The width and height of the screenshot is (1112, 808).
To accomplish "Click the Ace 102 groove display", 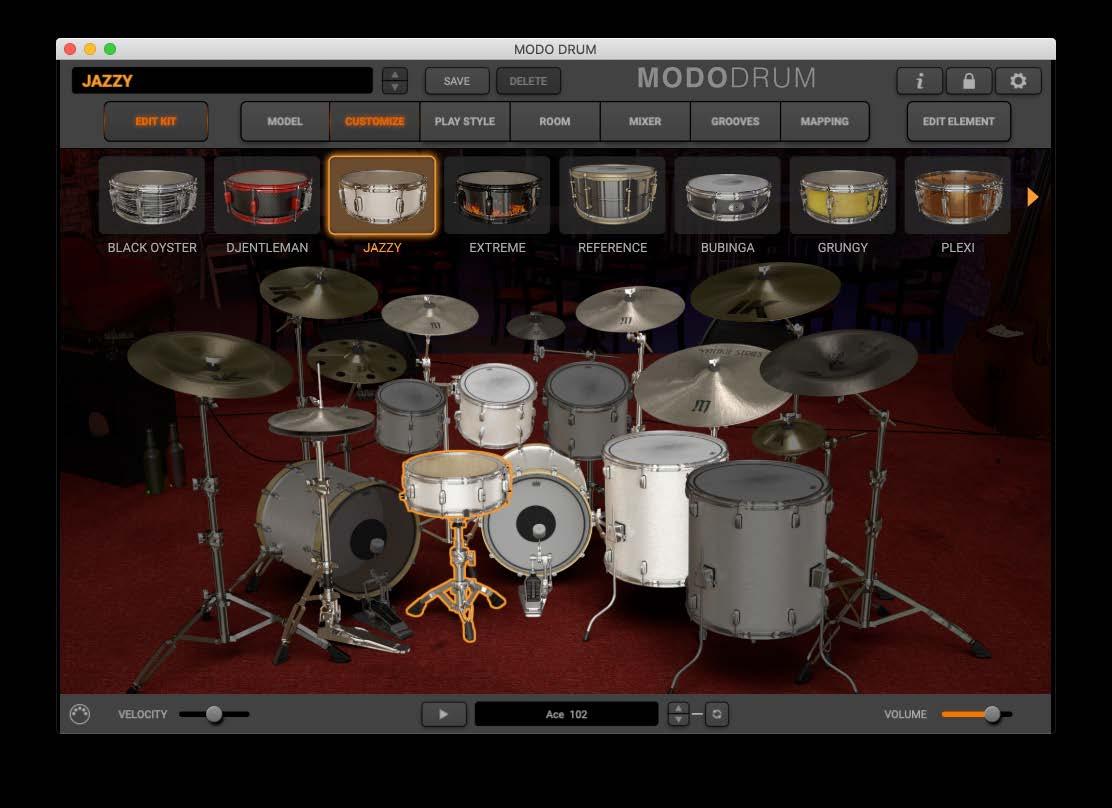I will (566, 714).
